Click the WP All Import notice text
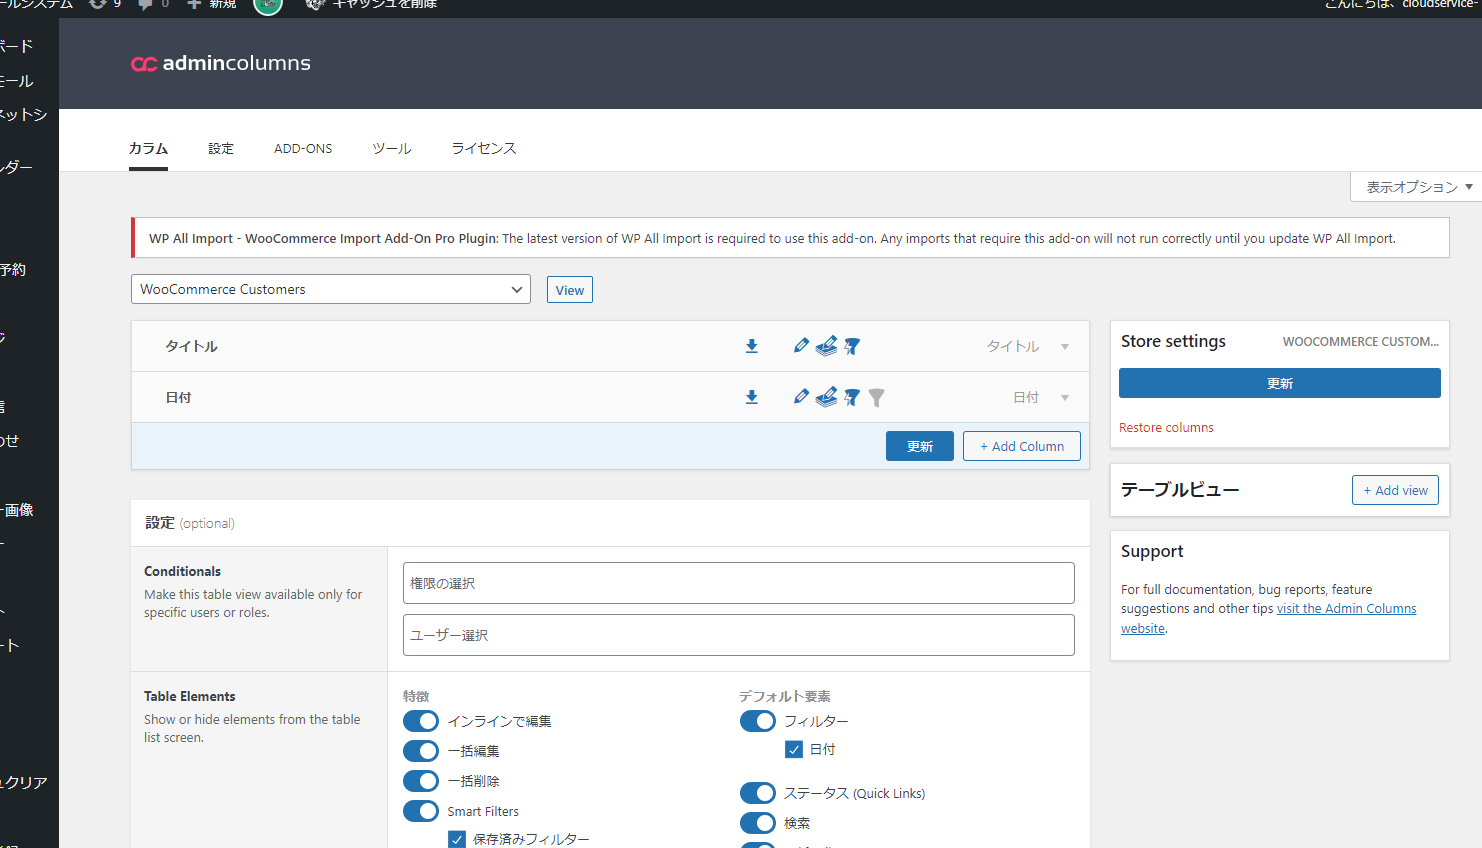 tap(772, 238)
